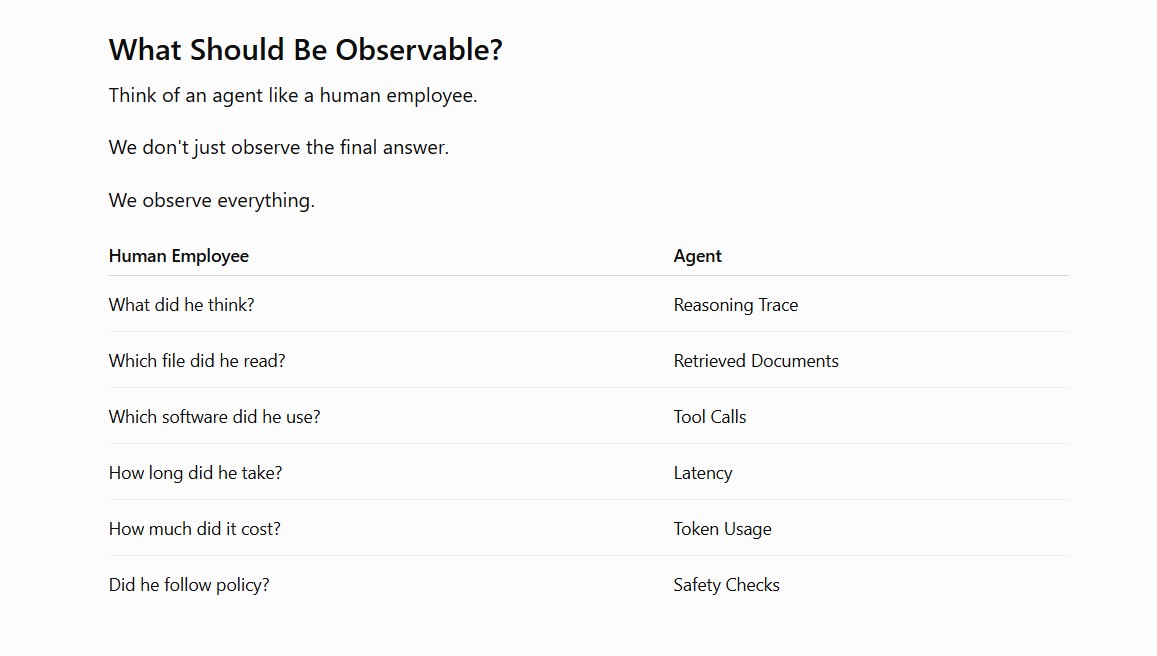Image resolution: width=1157 pixels, height=656 pixels.
Task: Click the words human employee in first paragraph
Action: [x=398, y=96]
